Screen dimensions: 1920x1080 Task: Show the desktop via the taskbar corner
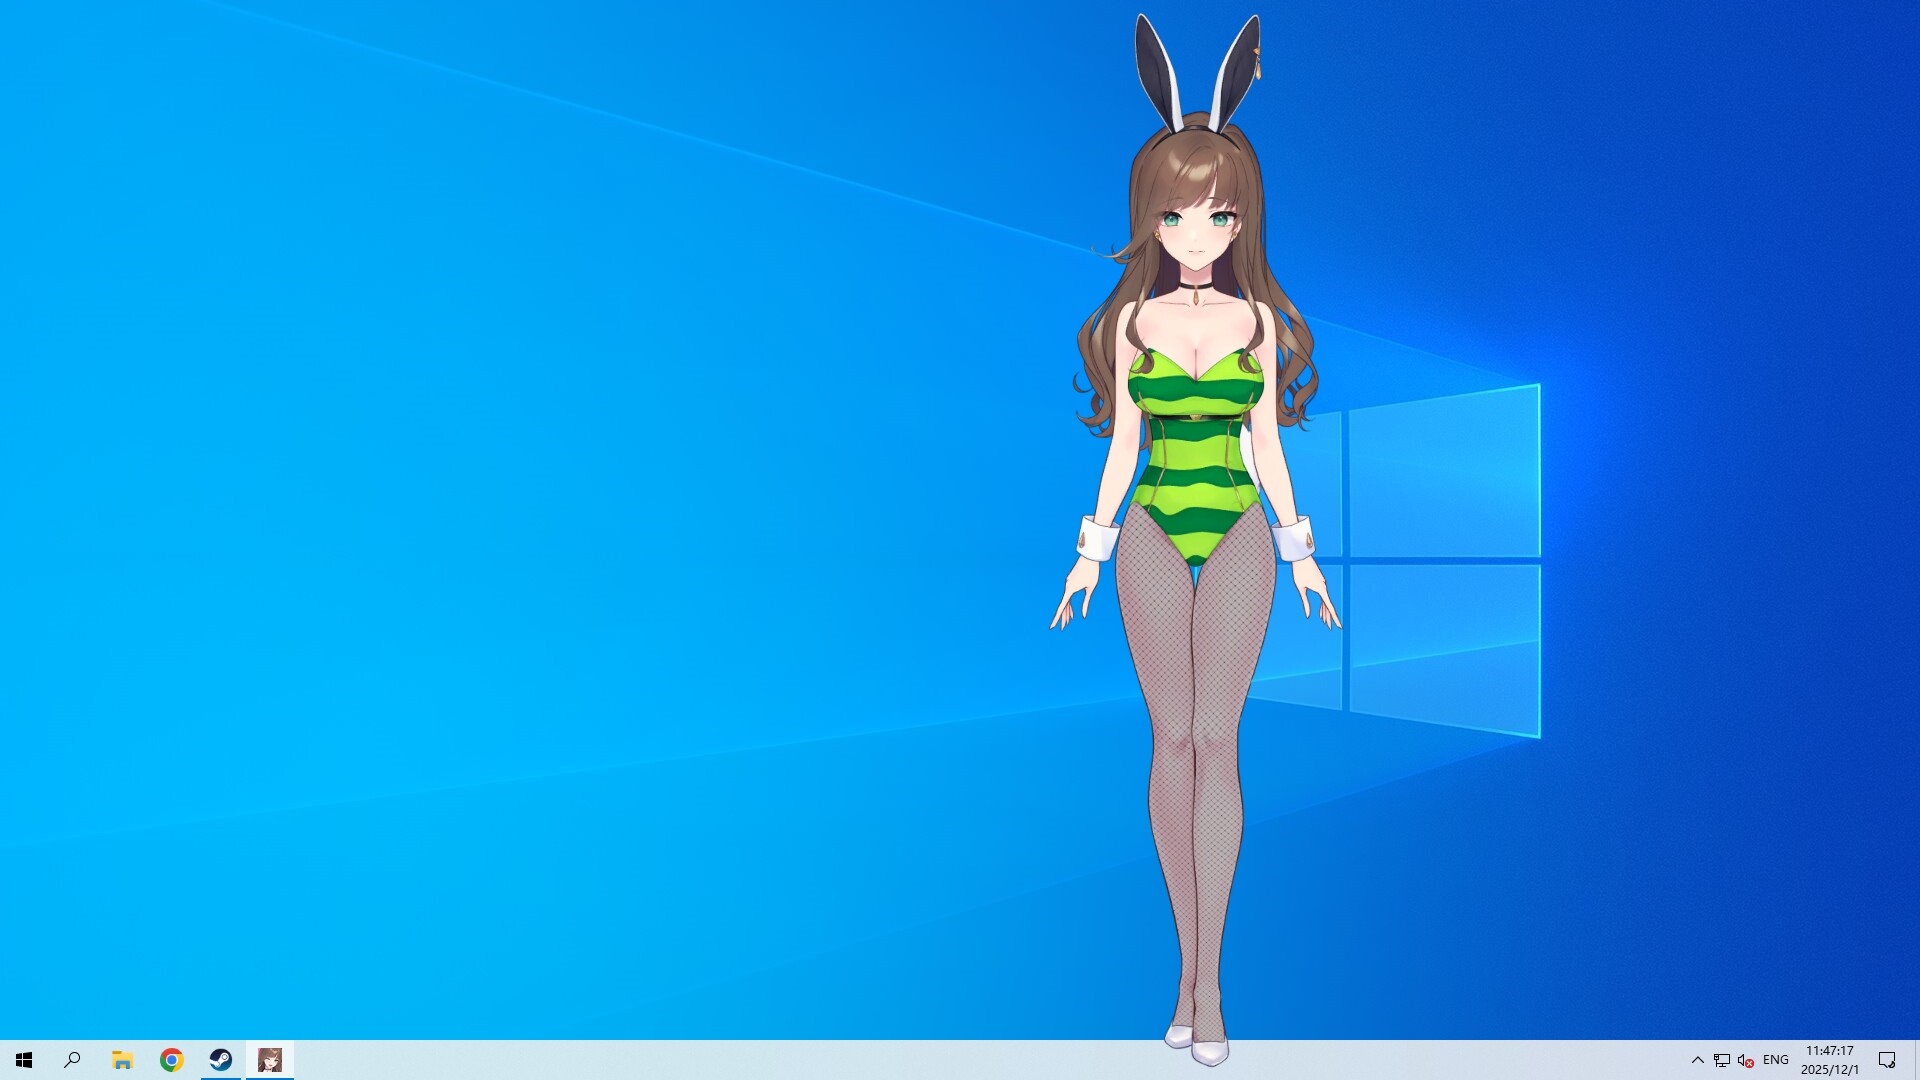coord(1917,1060)
